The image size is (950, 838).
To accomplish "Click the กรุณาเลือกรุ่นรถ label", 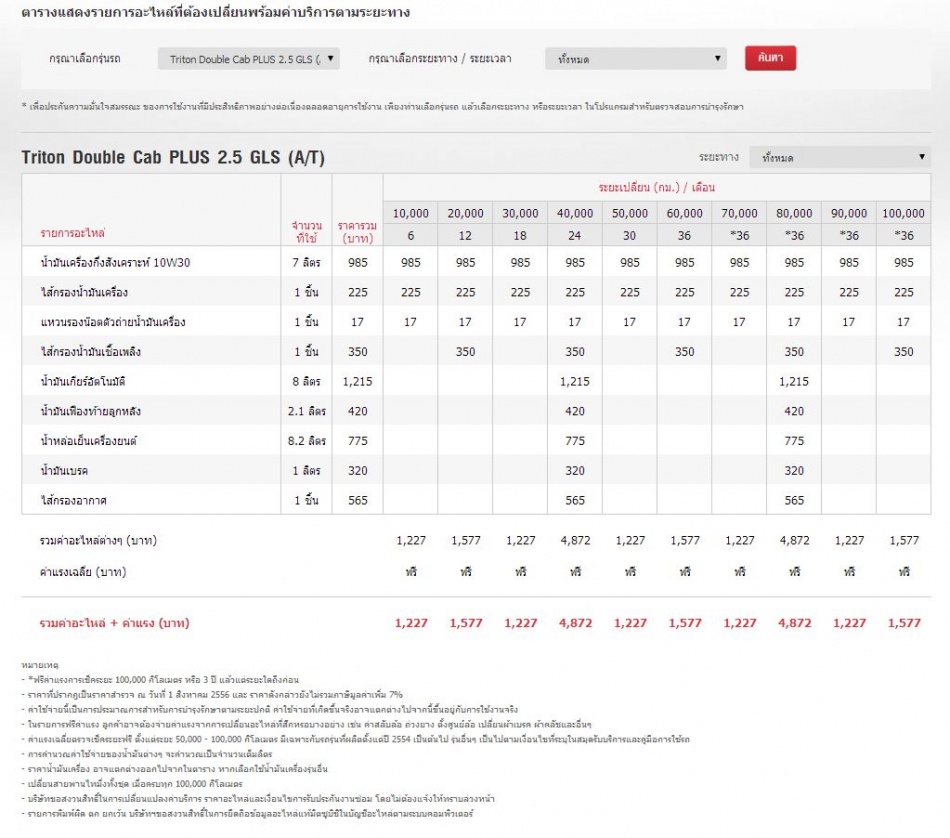I will 85,59.
